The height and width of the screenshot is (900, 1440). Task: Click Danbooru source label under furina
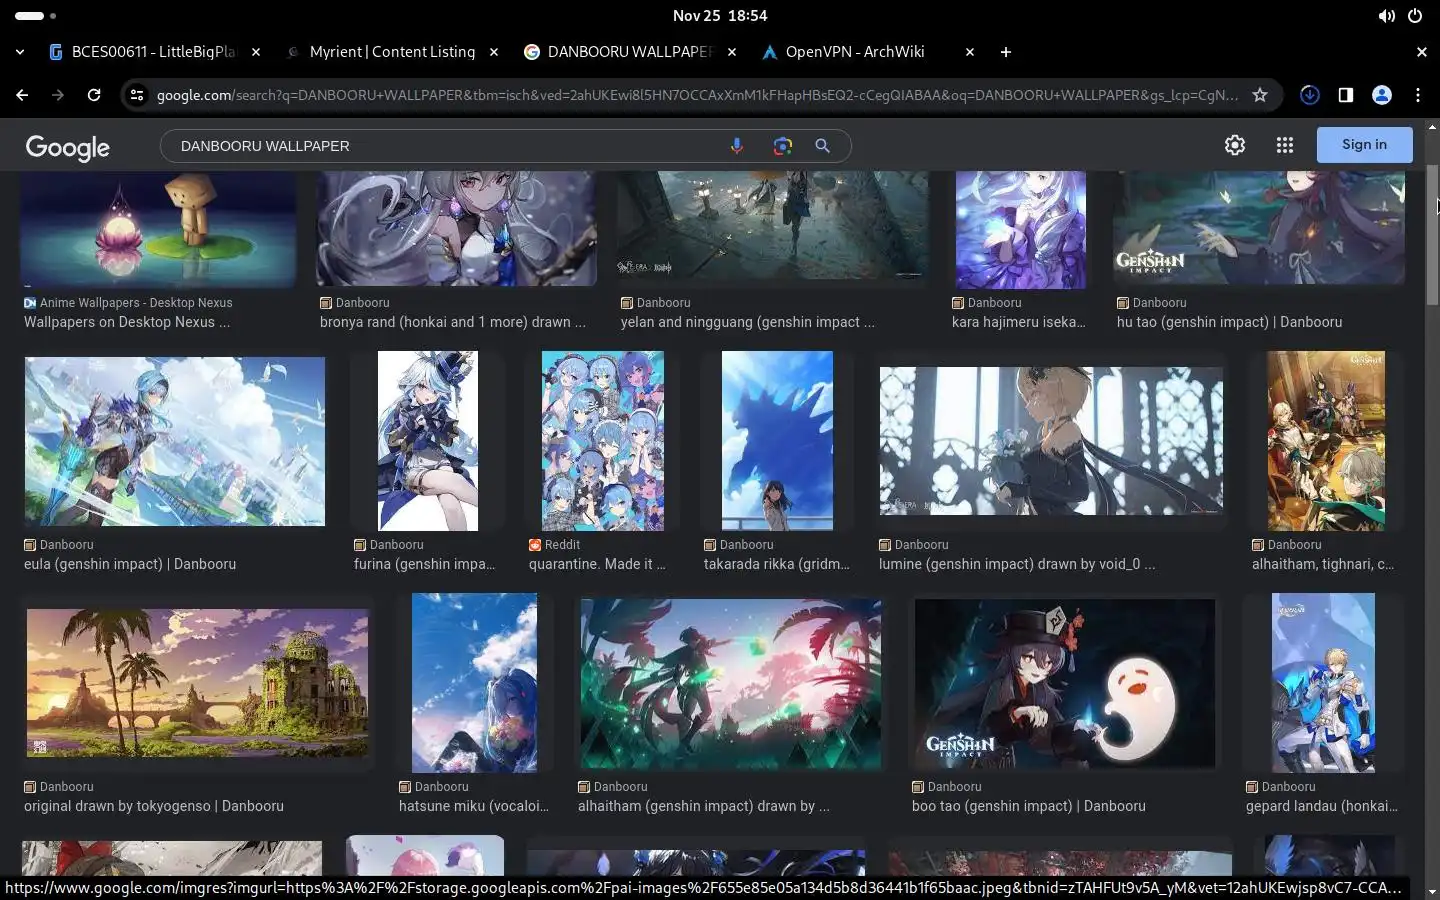397,545
